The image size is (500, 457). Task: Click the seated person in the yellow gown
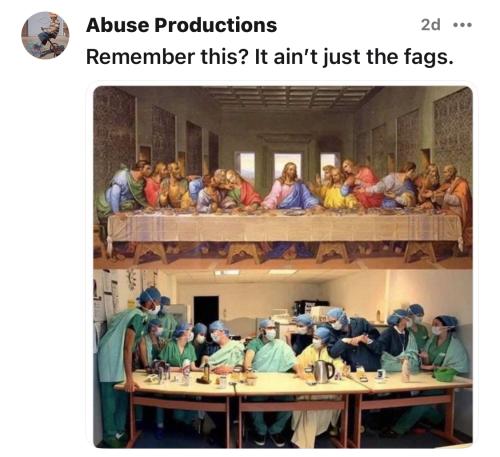coord(315,383)
